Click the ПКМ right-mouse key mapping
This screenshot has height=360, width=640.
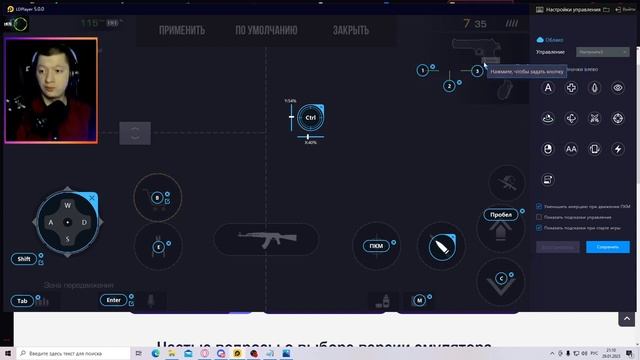(376, 246)
